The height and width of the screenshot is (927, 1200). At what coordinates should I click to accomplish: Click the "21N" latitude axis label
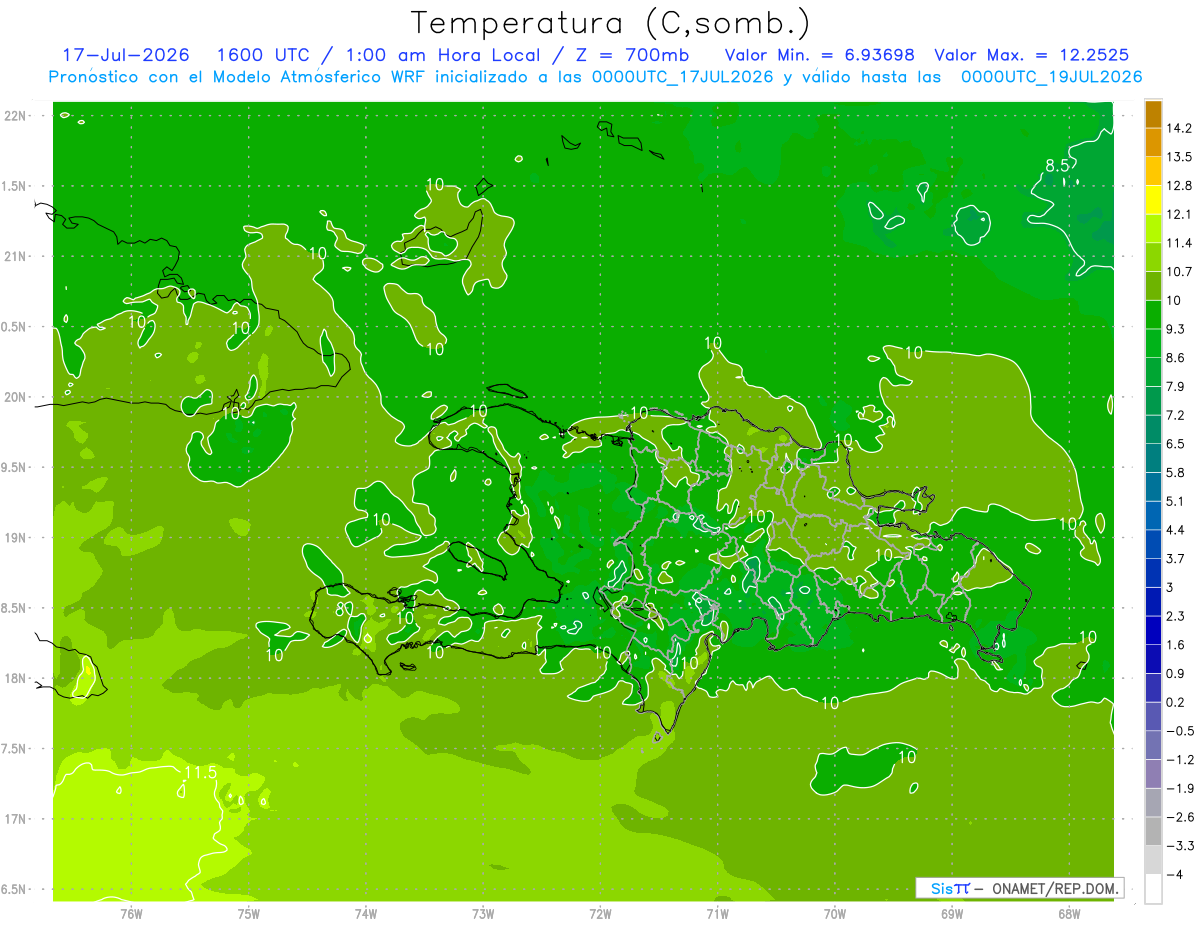point(15,256)
